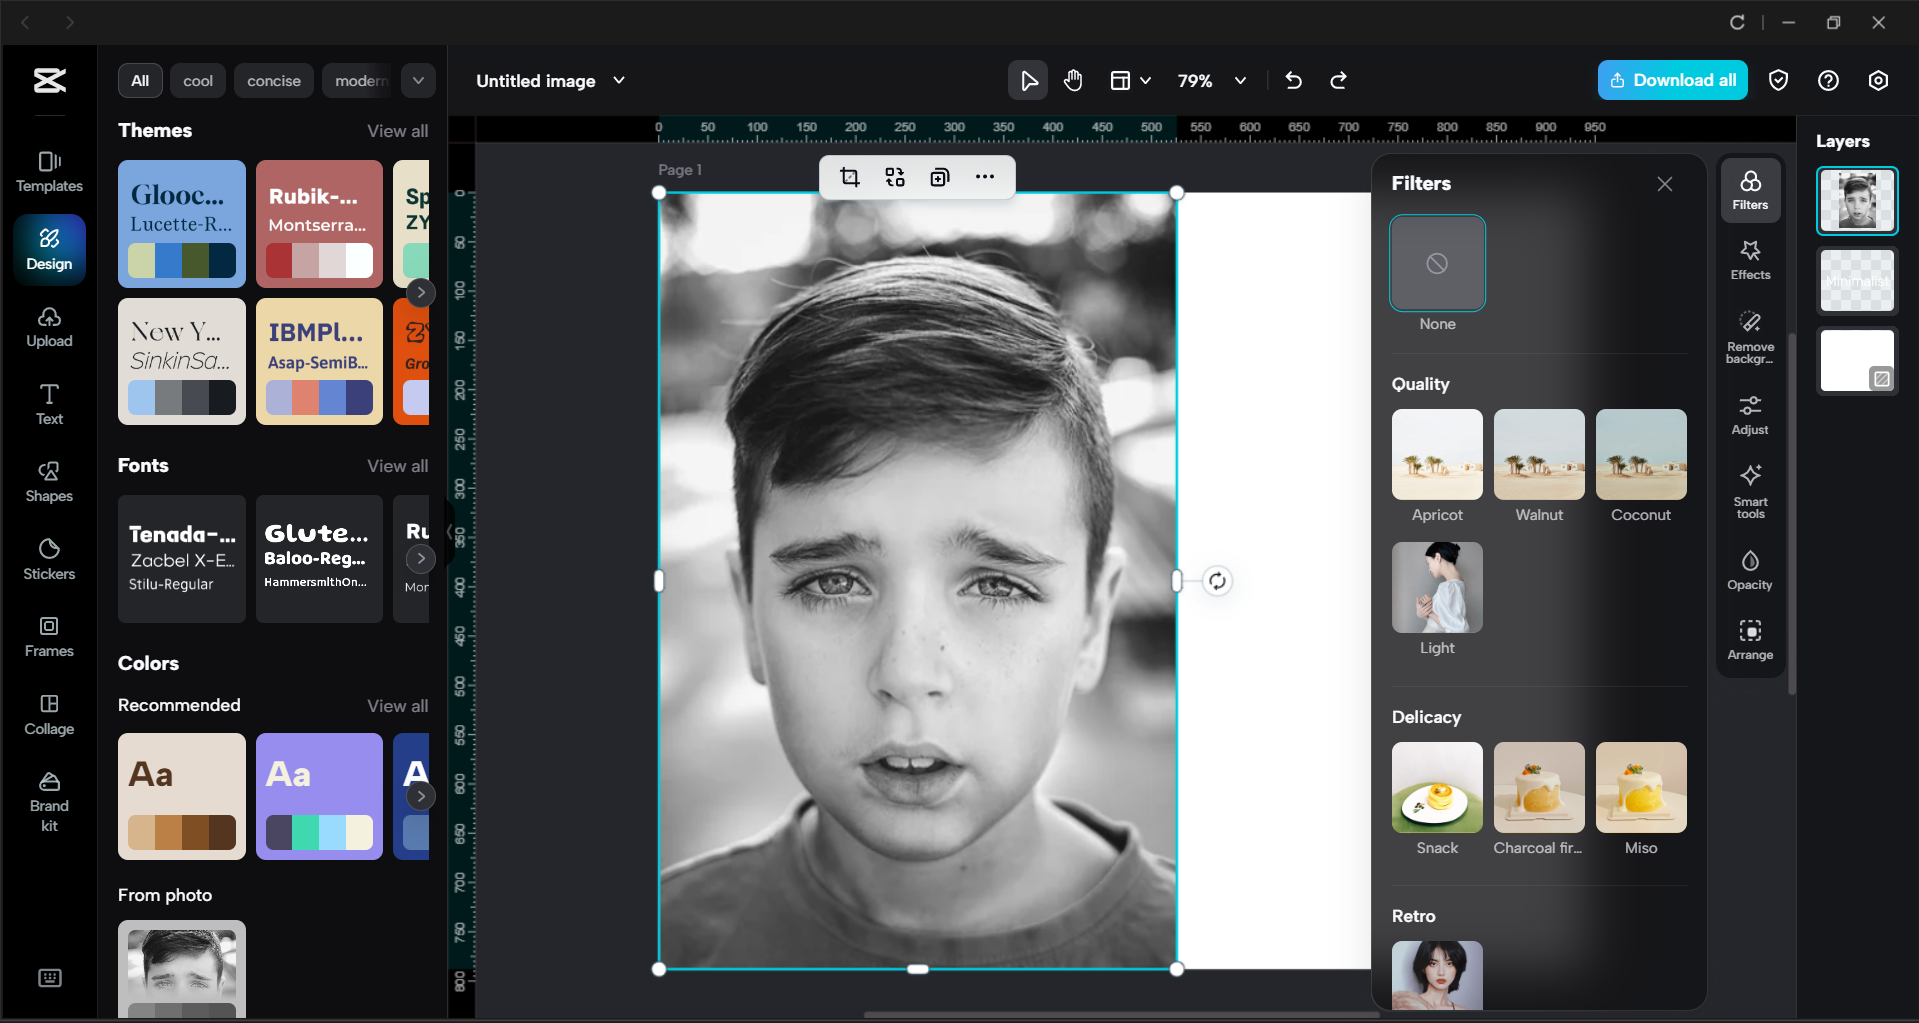Switch to the Stickers tool
1919x1023 pixels.
48,558
